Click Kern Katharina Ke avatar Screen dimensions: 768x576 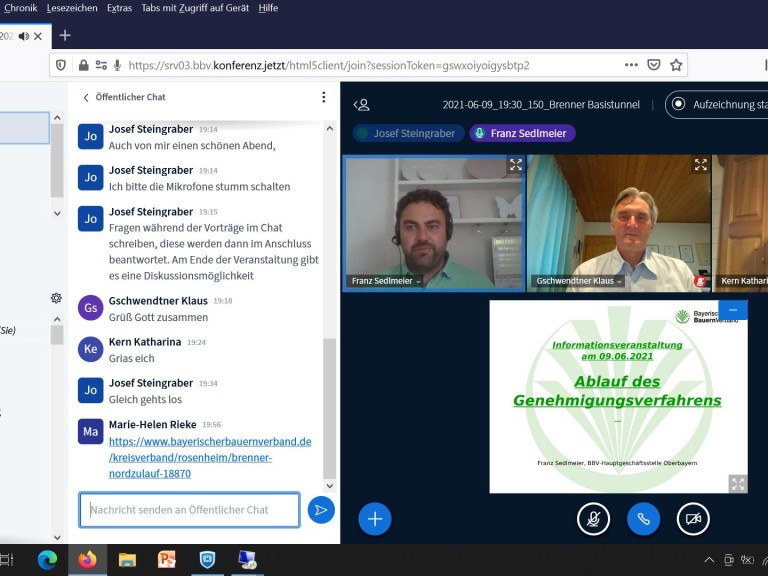[91, 349]
